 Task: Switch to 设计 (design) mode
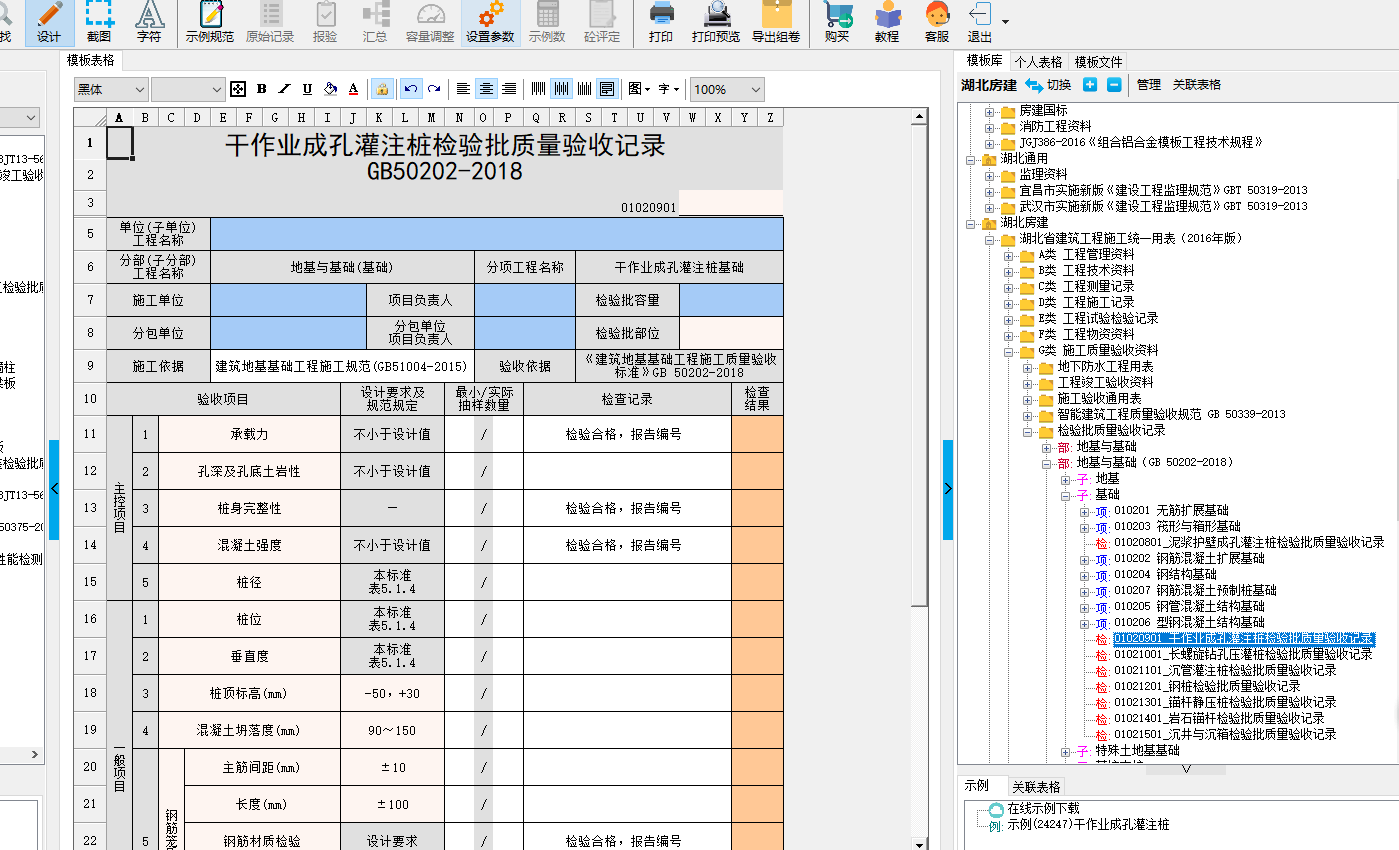(x=49, y=23)
